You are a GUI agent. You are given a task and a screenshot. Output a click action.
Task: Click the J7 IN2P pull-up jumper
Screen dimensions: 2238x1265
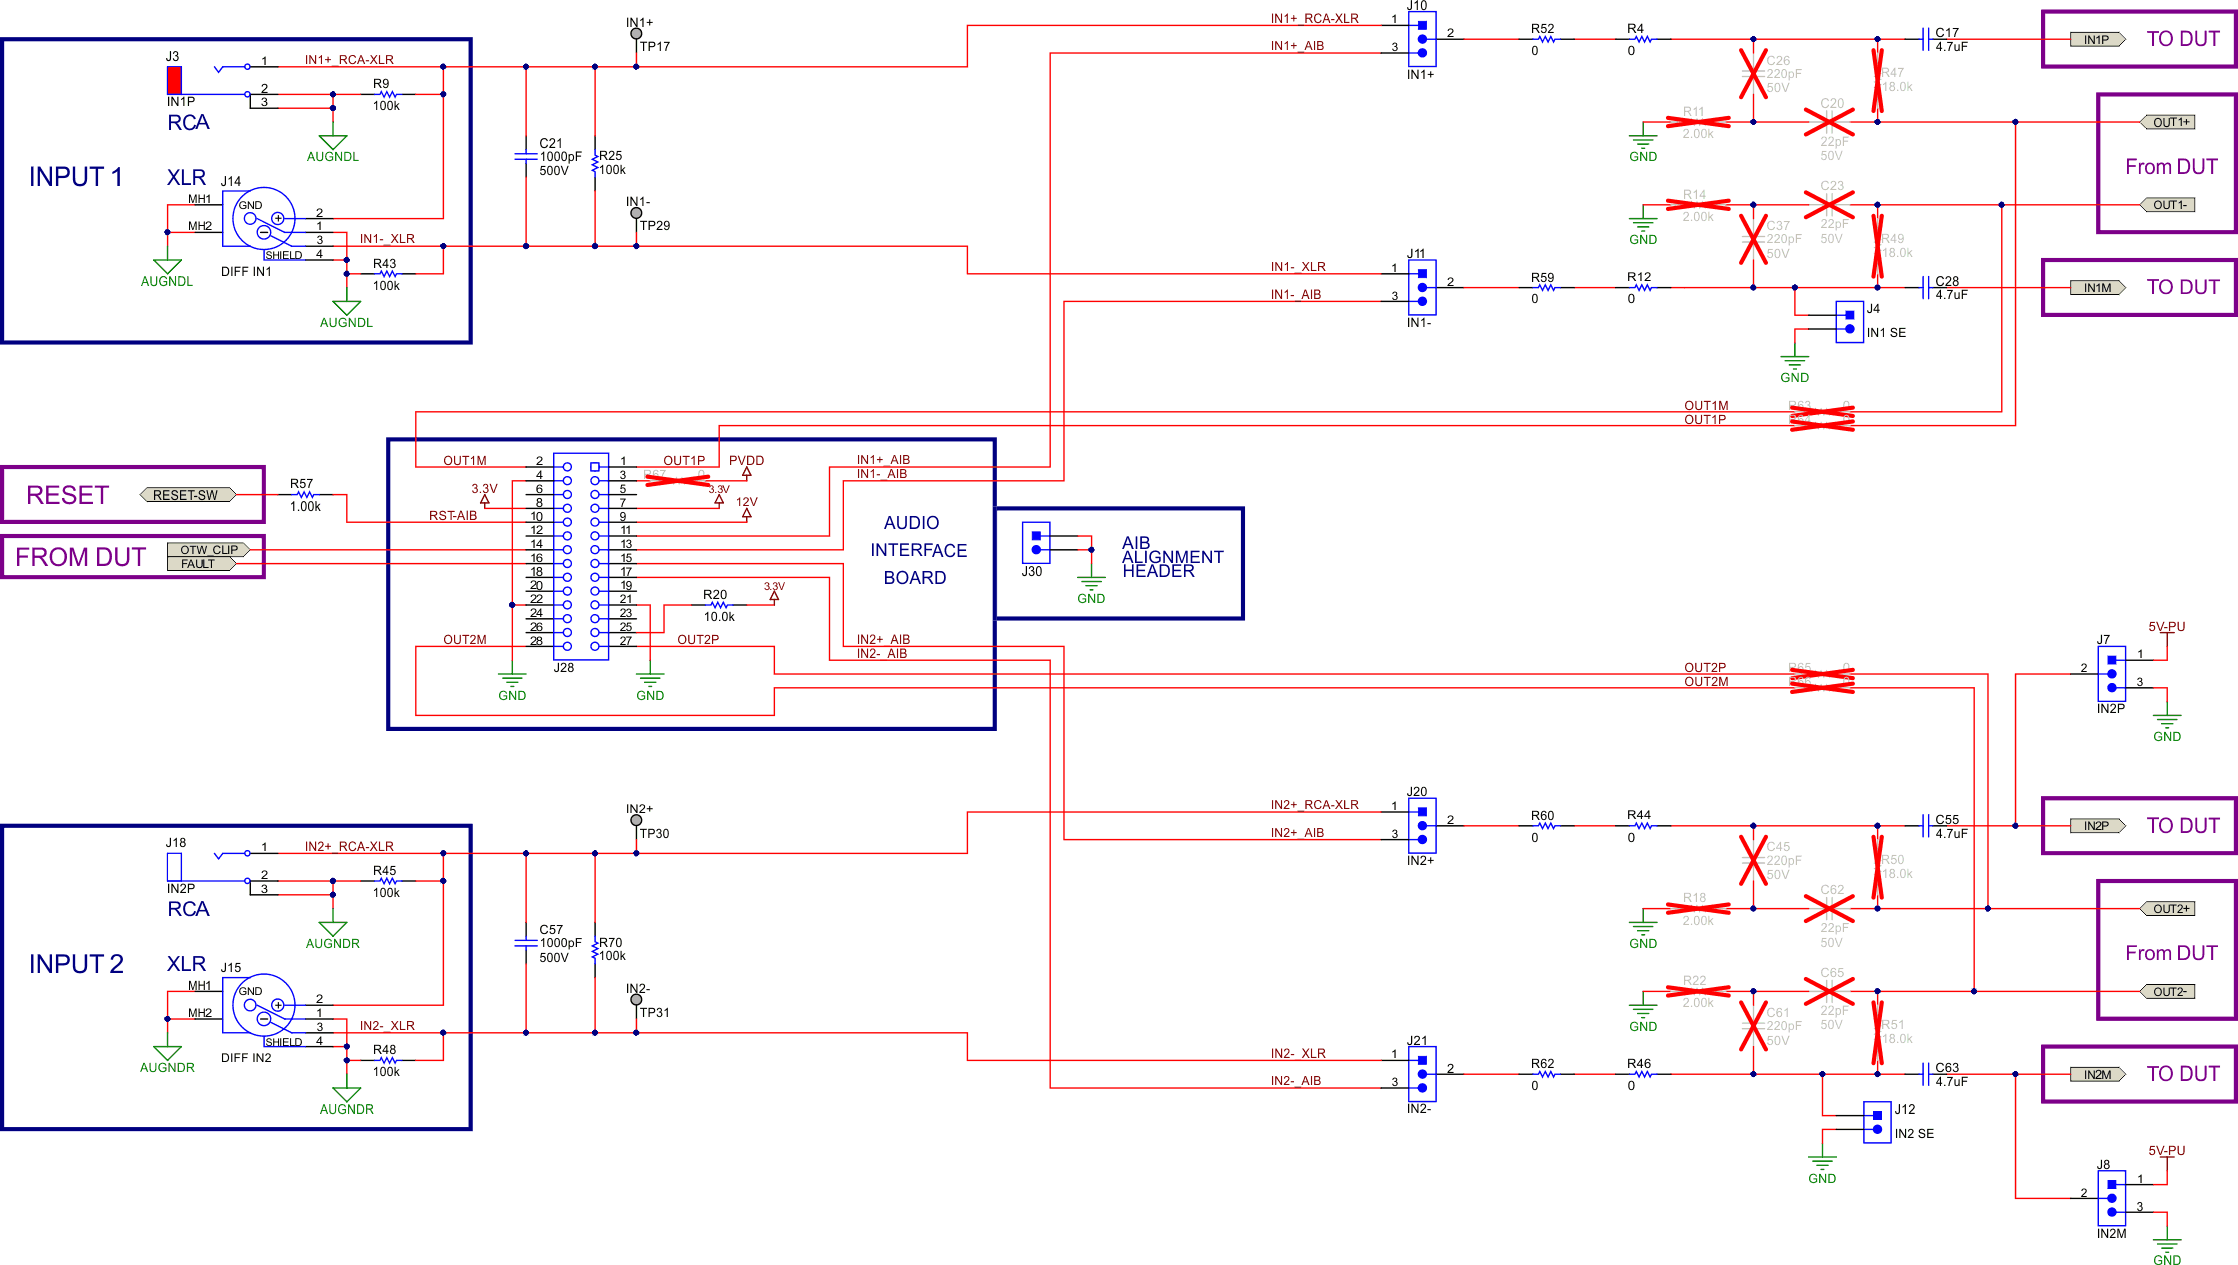2111,674
